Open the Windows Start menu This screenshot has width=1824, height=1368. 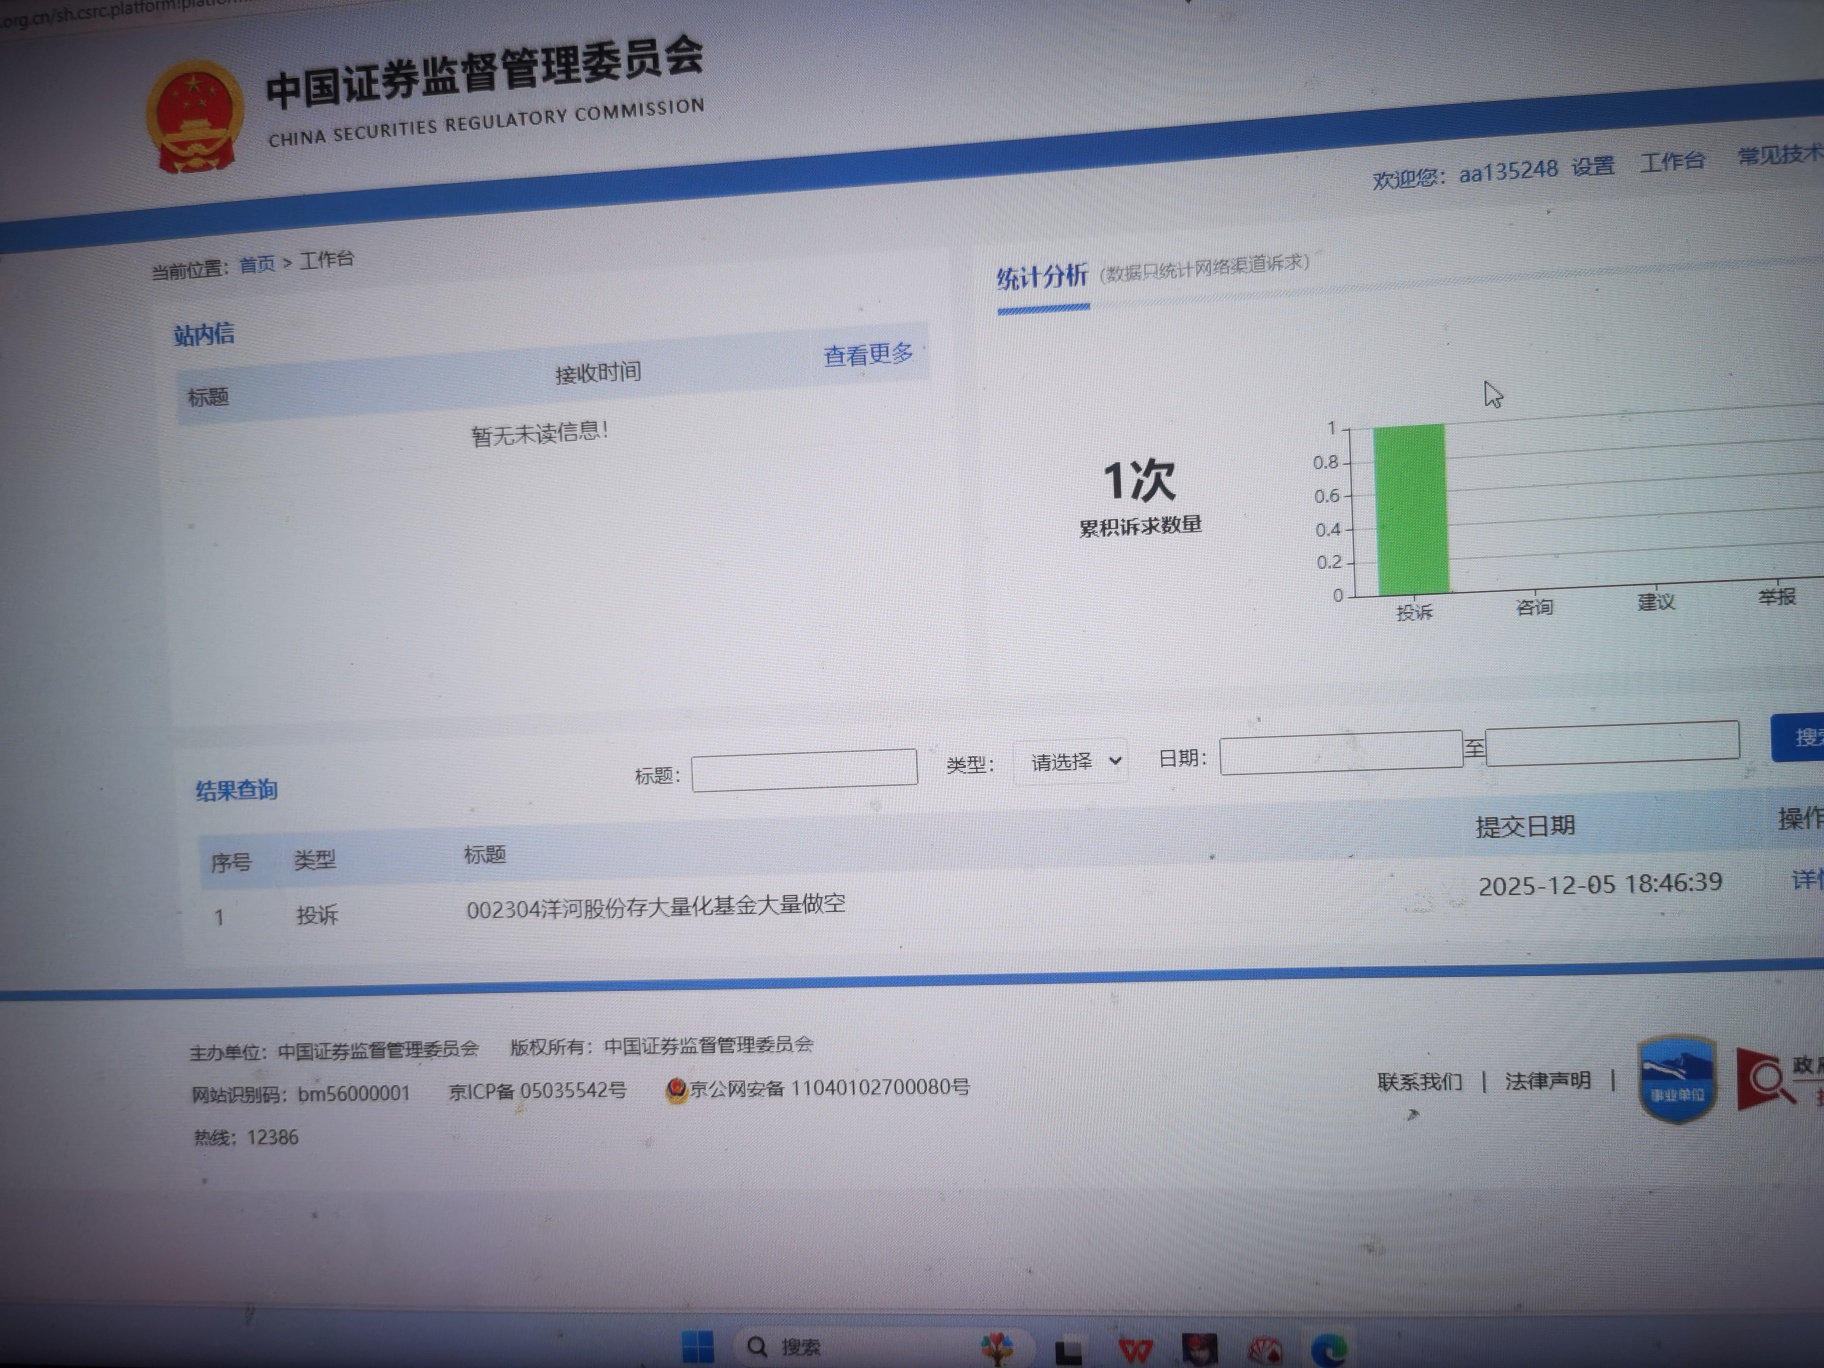(x=697, y=1347)
